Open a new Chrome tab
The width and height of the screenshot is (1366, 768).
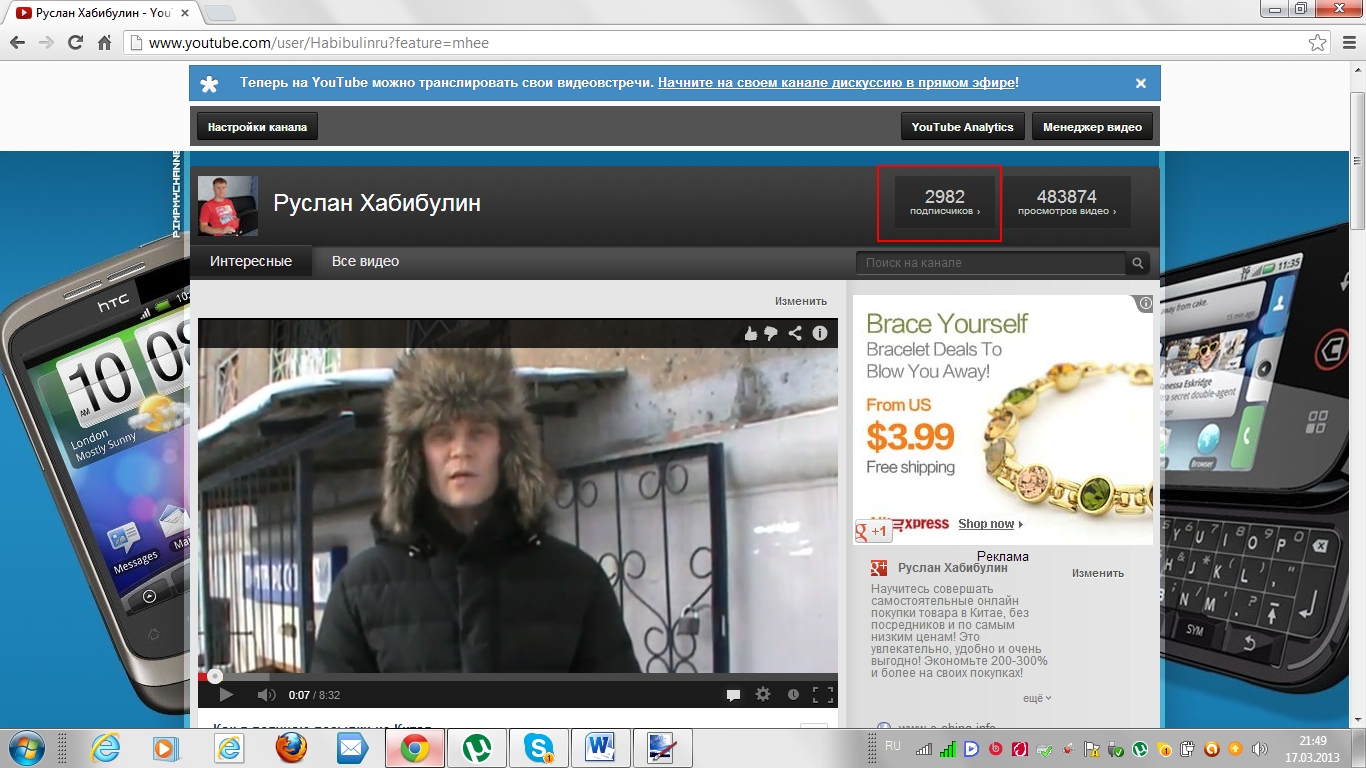(220, 13)
